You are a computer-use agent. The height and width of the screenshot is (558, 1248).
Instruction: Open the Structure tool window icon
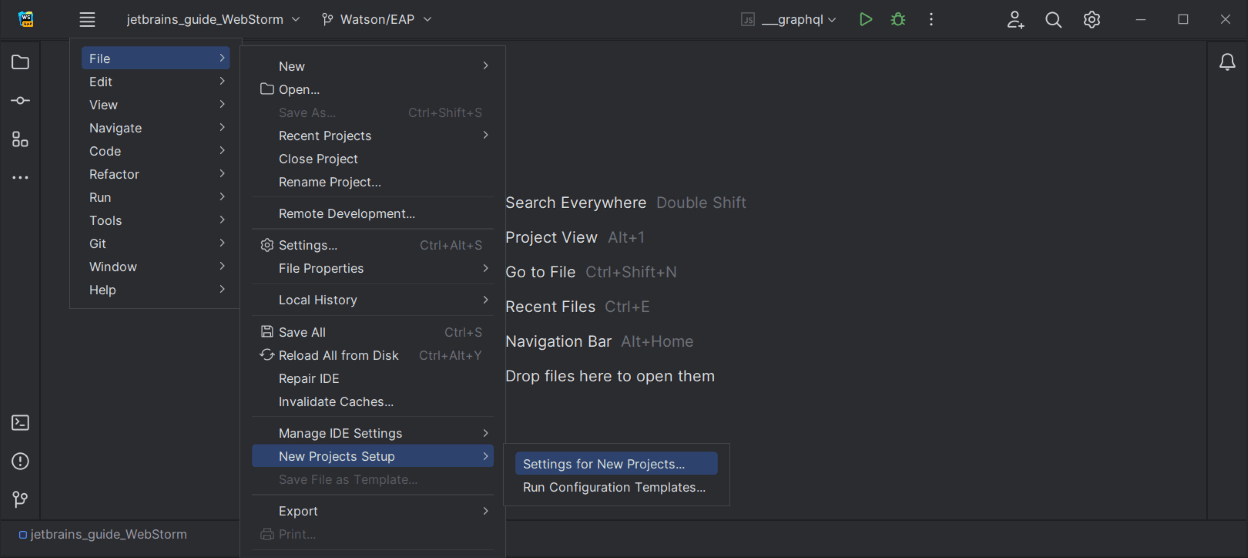20,139
